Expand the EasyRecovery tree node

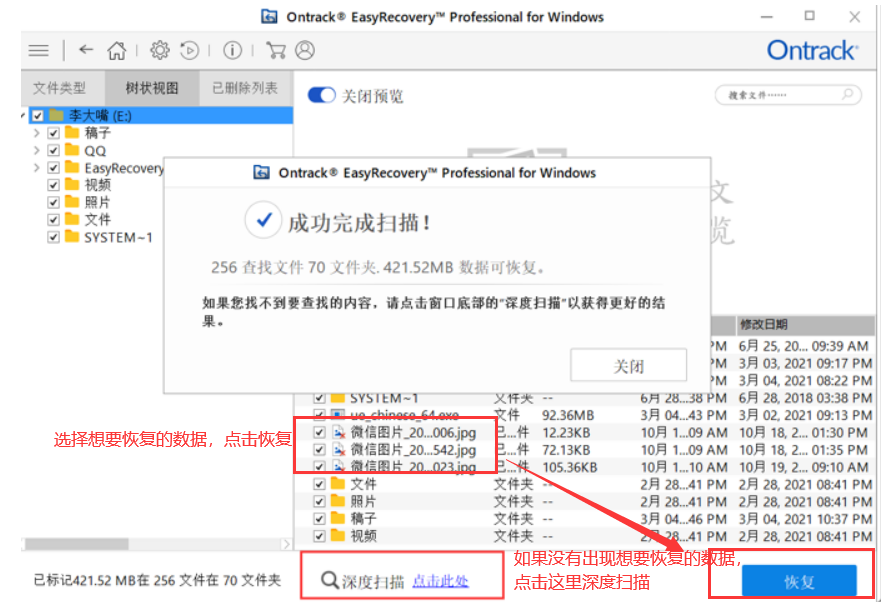tap(37, 168)
